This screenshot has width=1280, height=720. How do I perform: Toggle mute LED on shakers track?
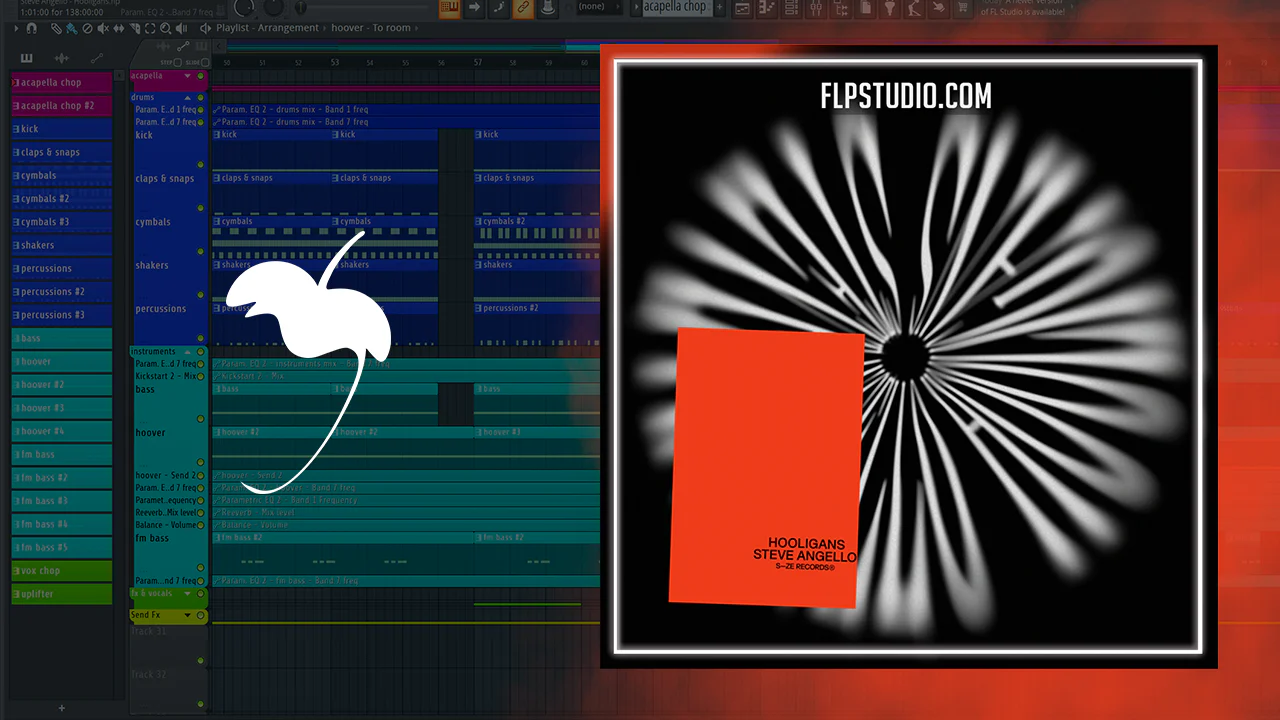click(x=201, y=294)
